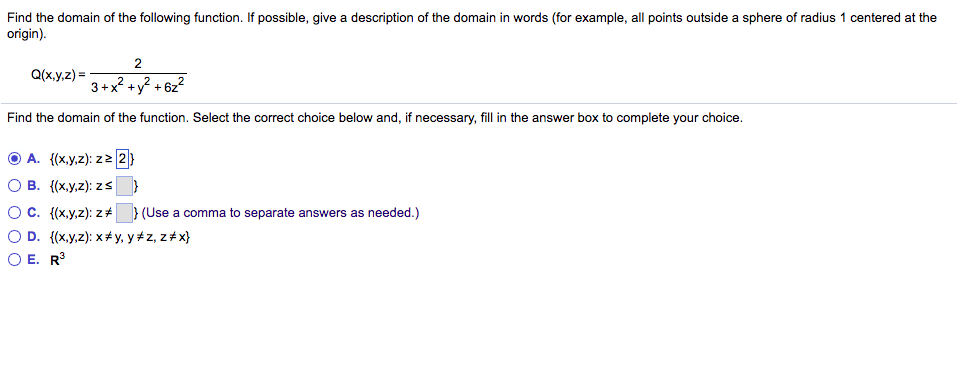Mark option D radio button

click(14, 237)
